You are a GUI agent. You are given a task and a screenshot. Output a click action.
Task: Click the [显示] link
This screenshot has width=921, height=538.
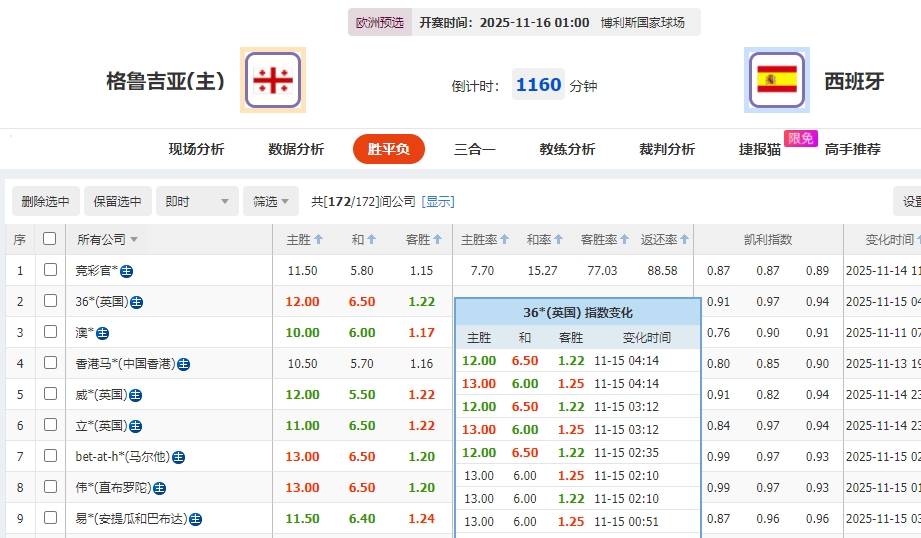pos(438,201)
